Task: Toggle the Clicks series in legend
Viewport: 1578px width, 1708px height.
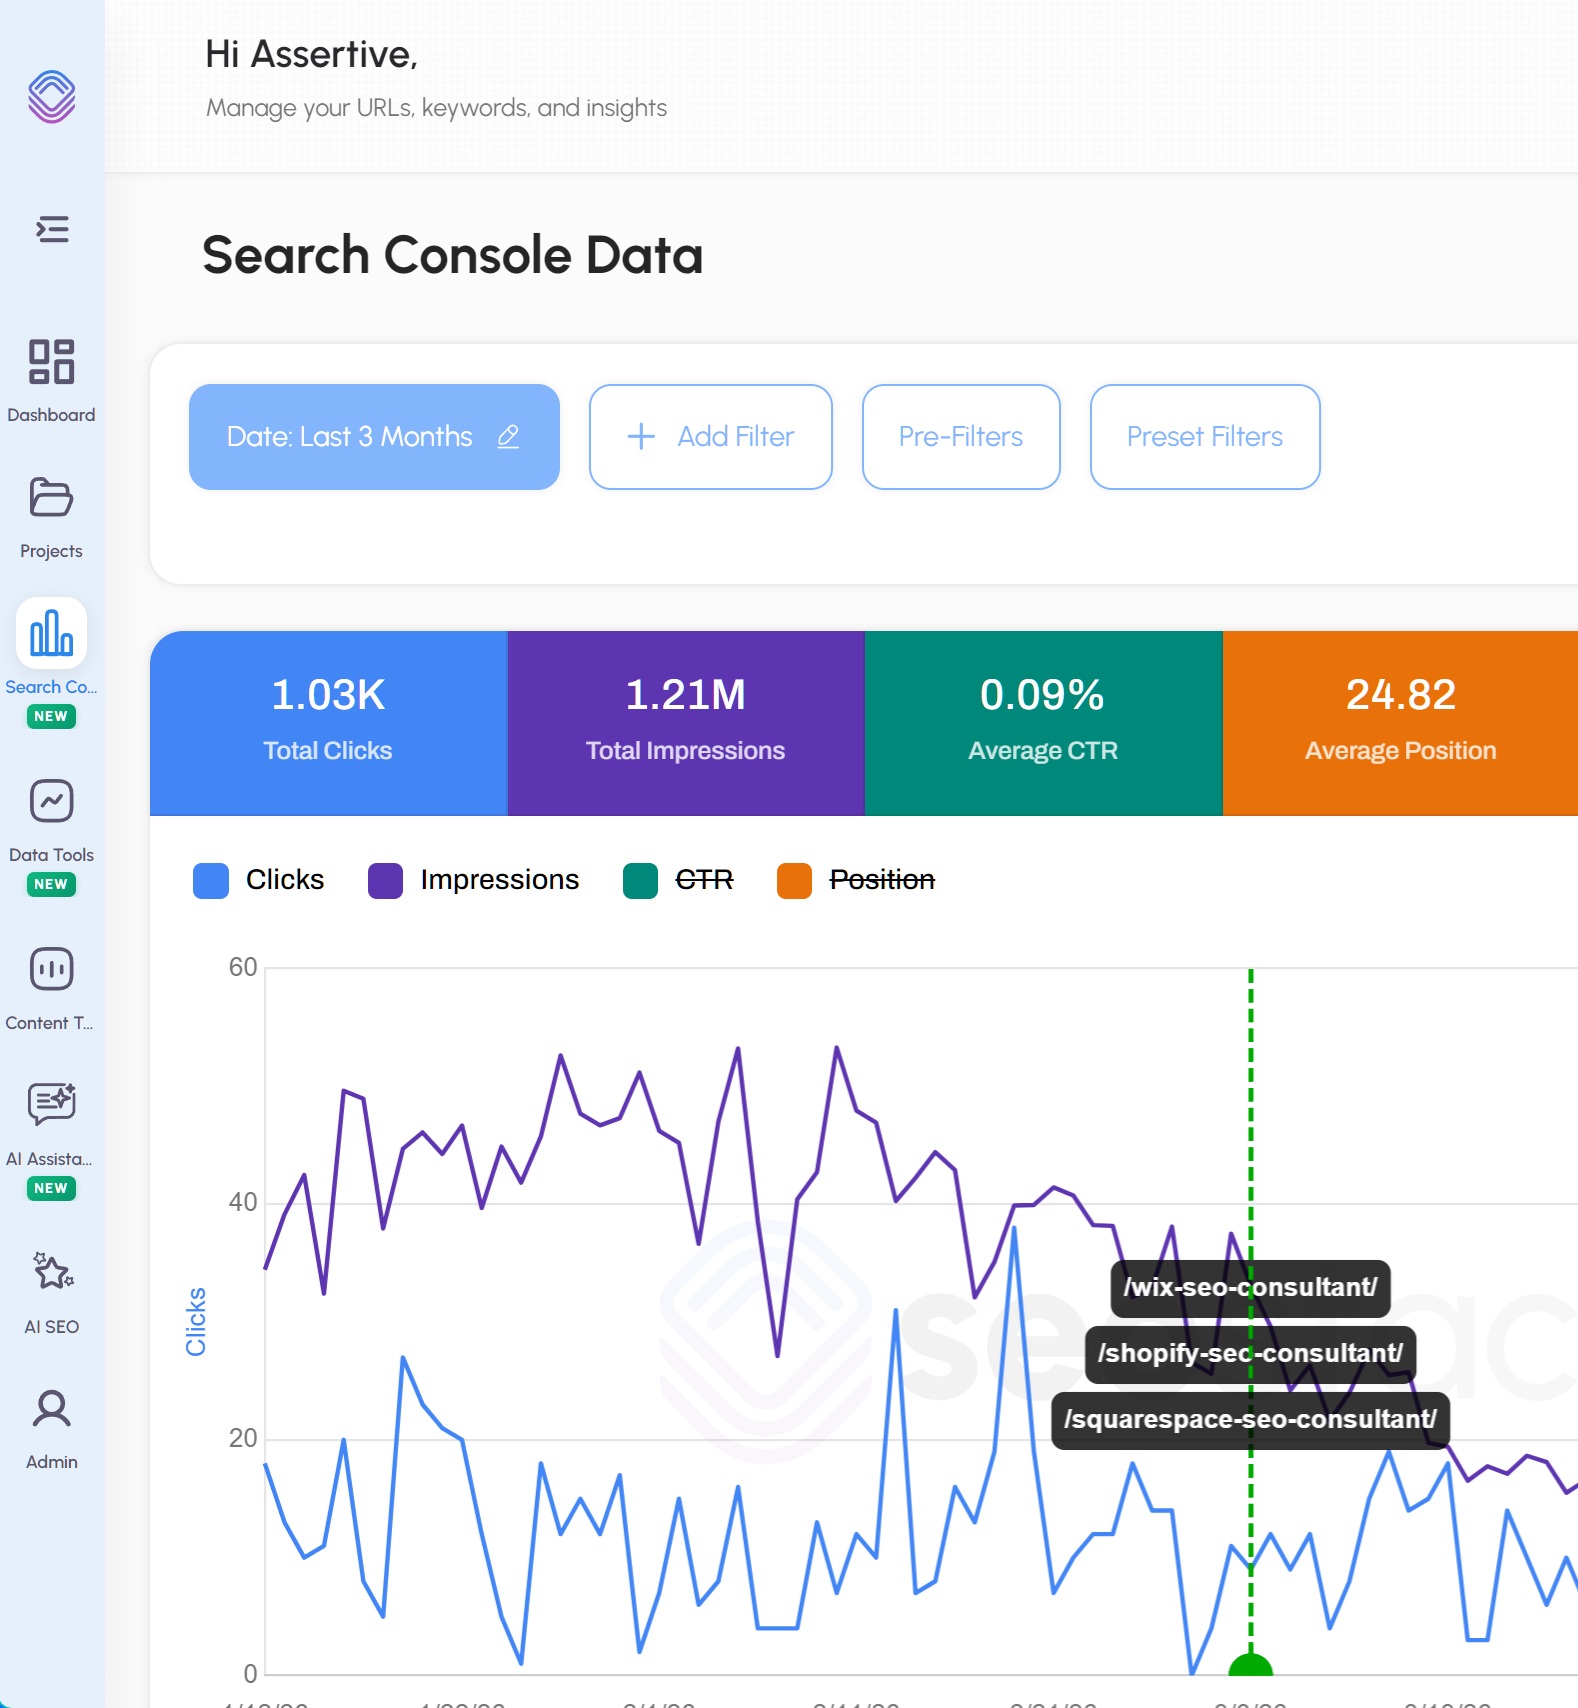Action: click(259, 880)
